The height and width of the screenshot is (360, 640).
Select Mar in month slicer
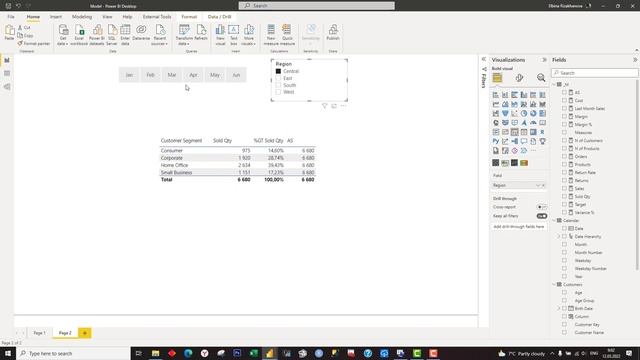[172, 75]
